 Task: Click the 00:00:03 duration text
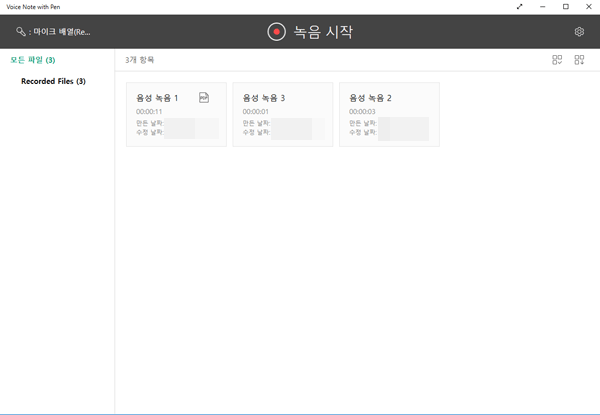pos(362,112)
